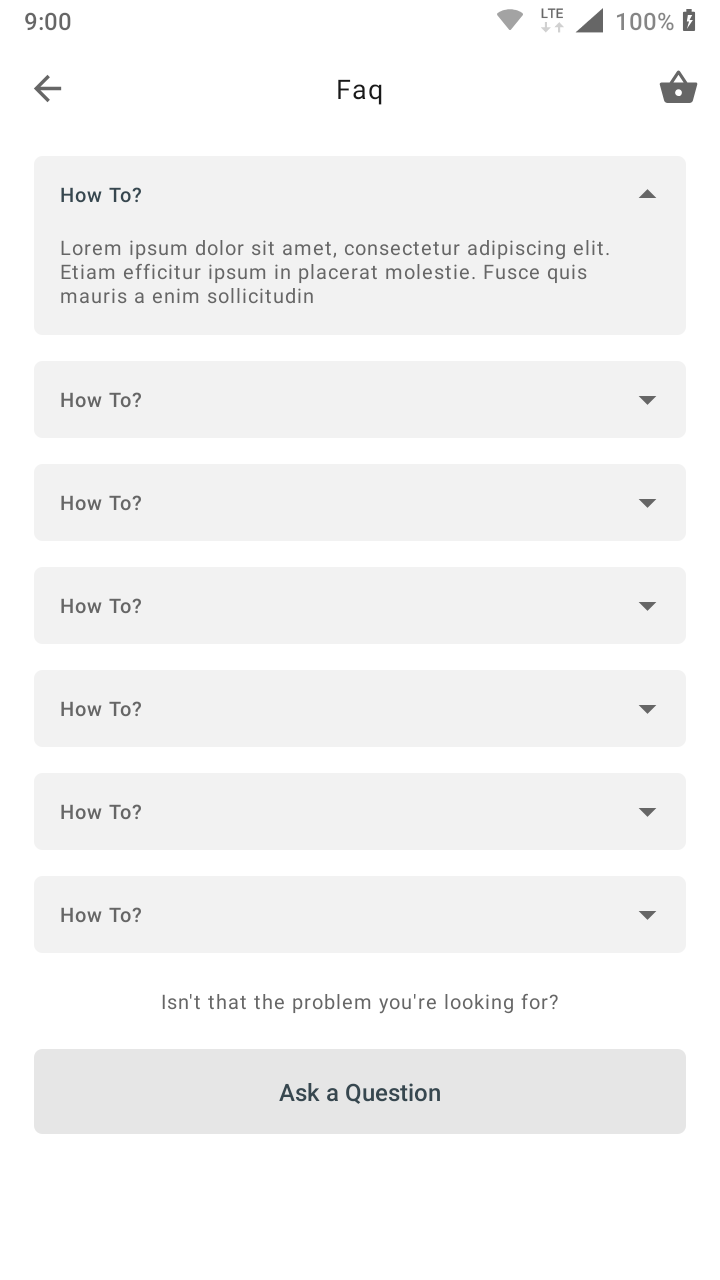This screenshot has height=1280, width=720.
Task: Expand the sixth How To? arrow
Action: 647,812
